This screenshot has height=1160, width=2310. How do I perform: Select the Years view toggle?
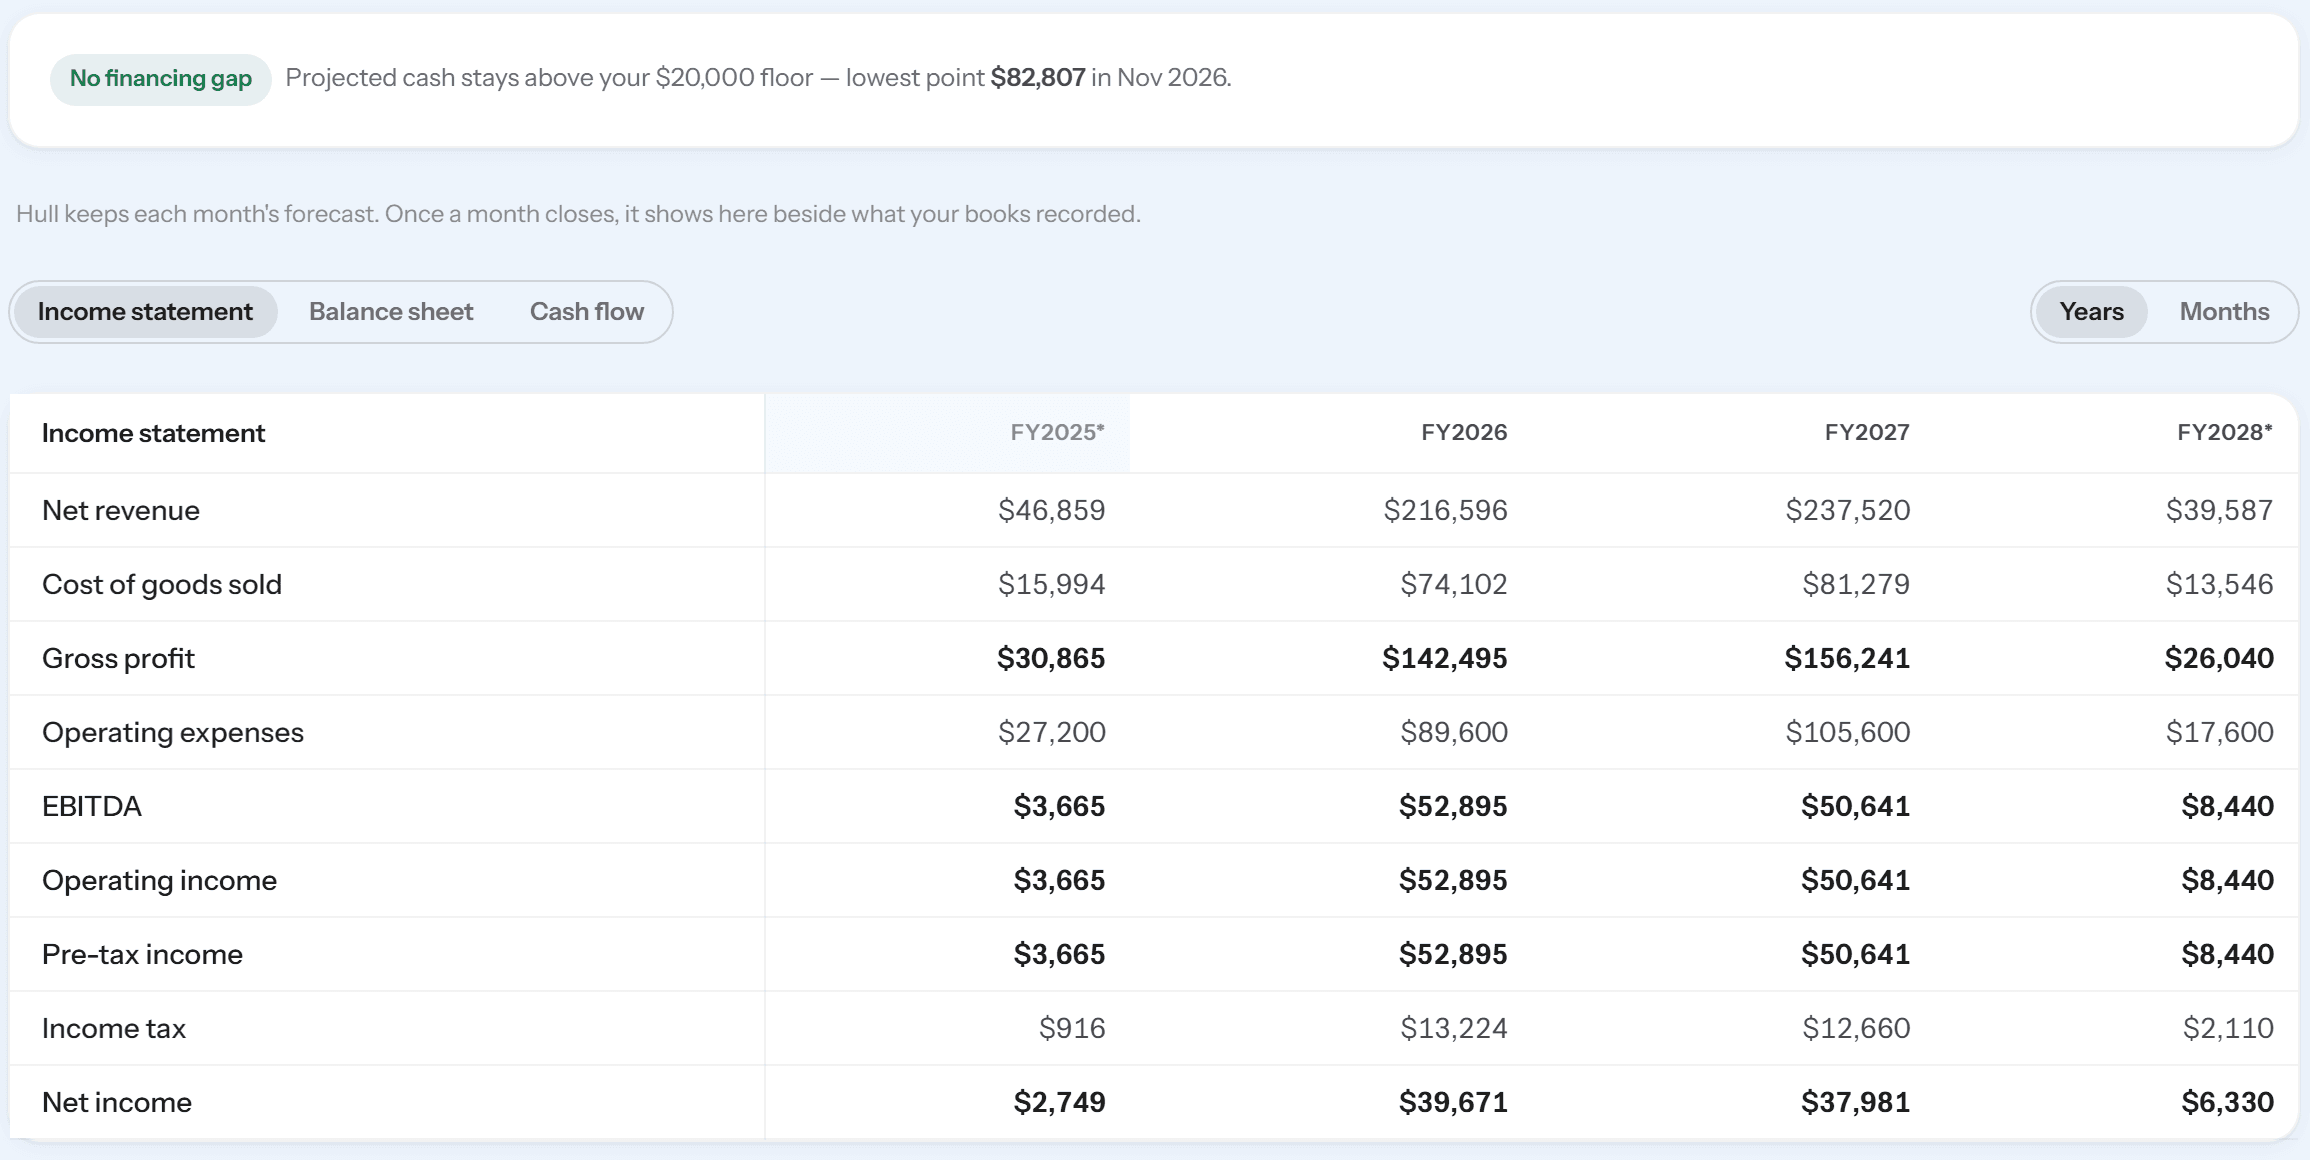(x=2091, y=312)
